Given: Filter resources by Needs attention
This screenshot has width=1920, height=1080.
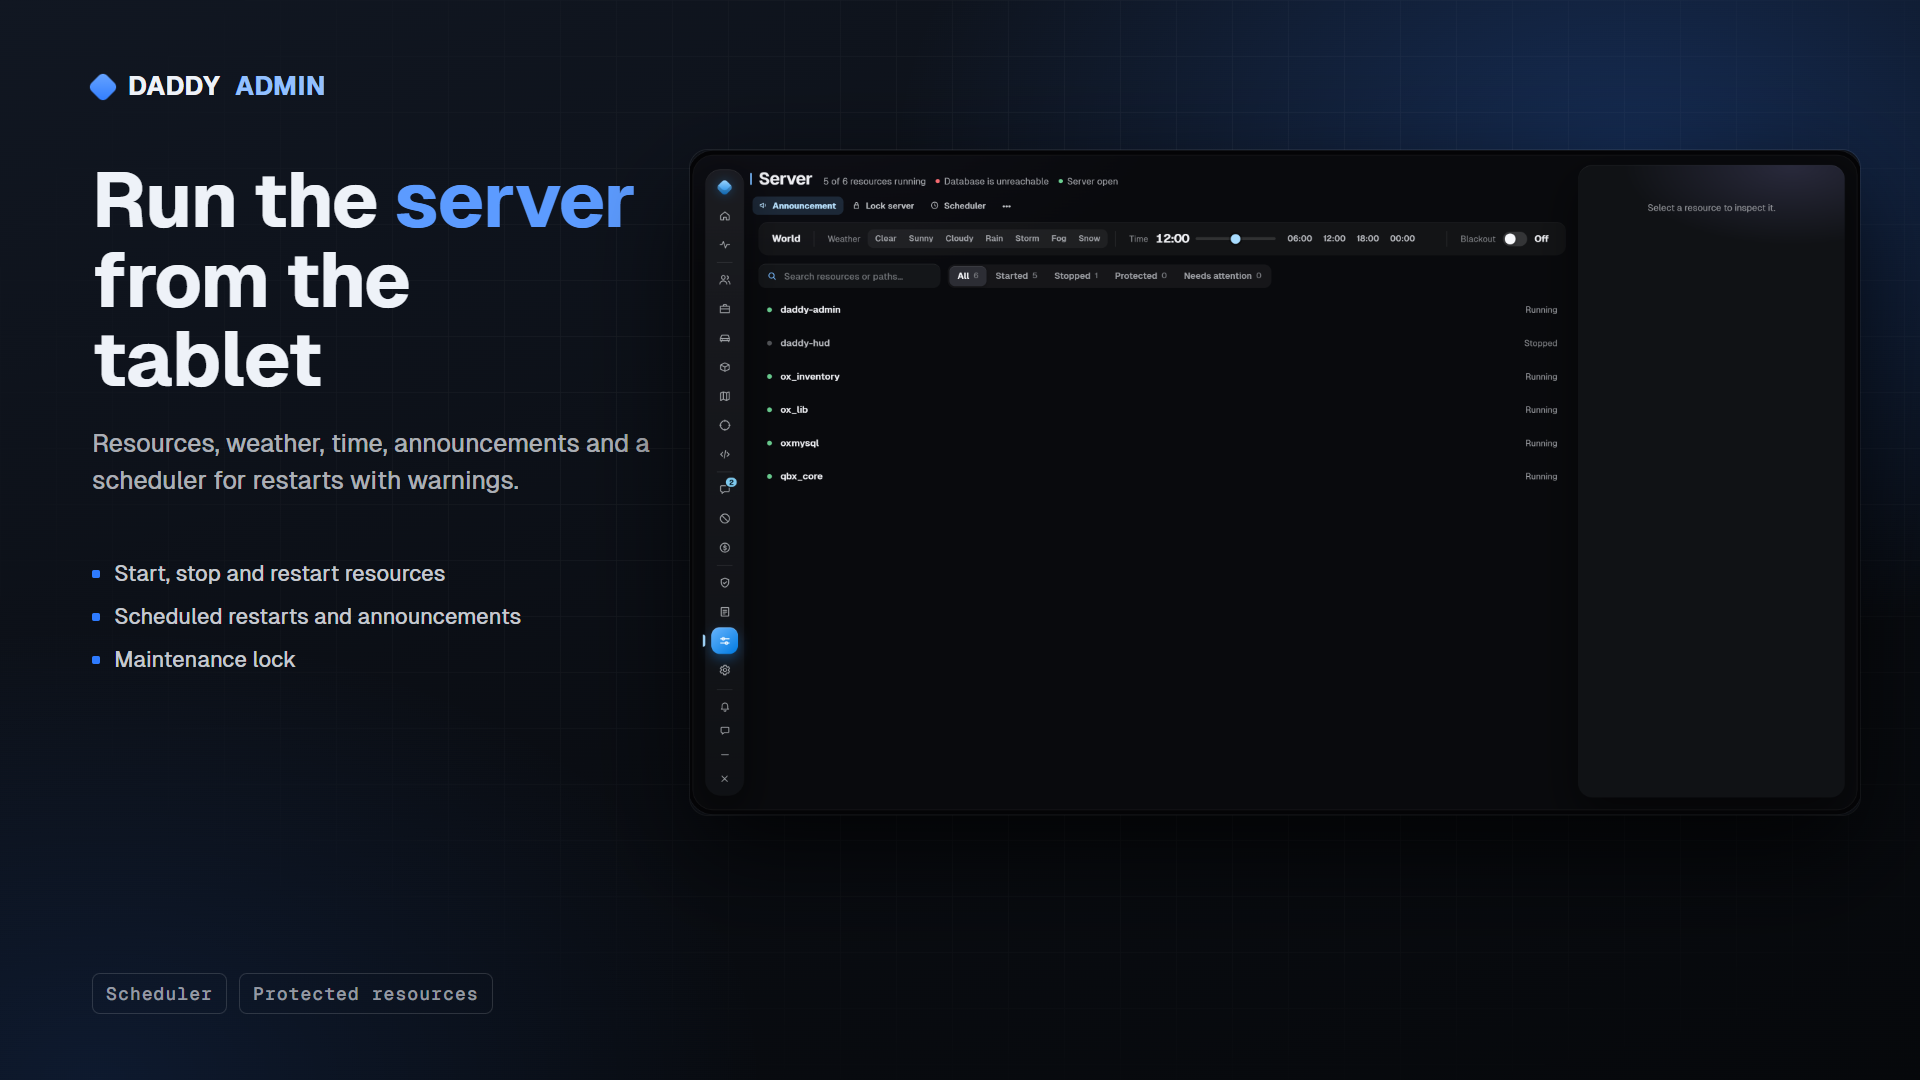Looking at the screenshot, I should [1223, 276].
